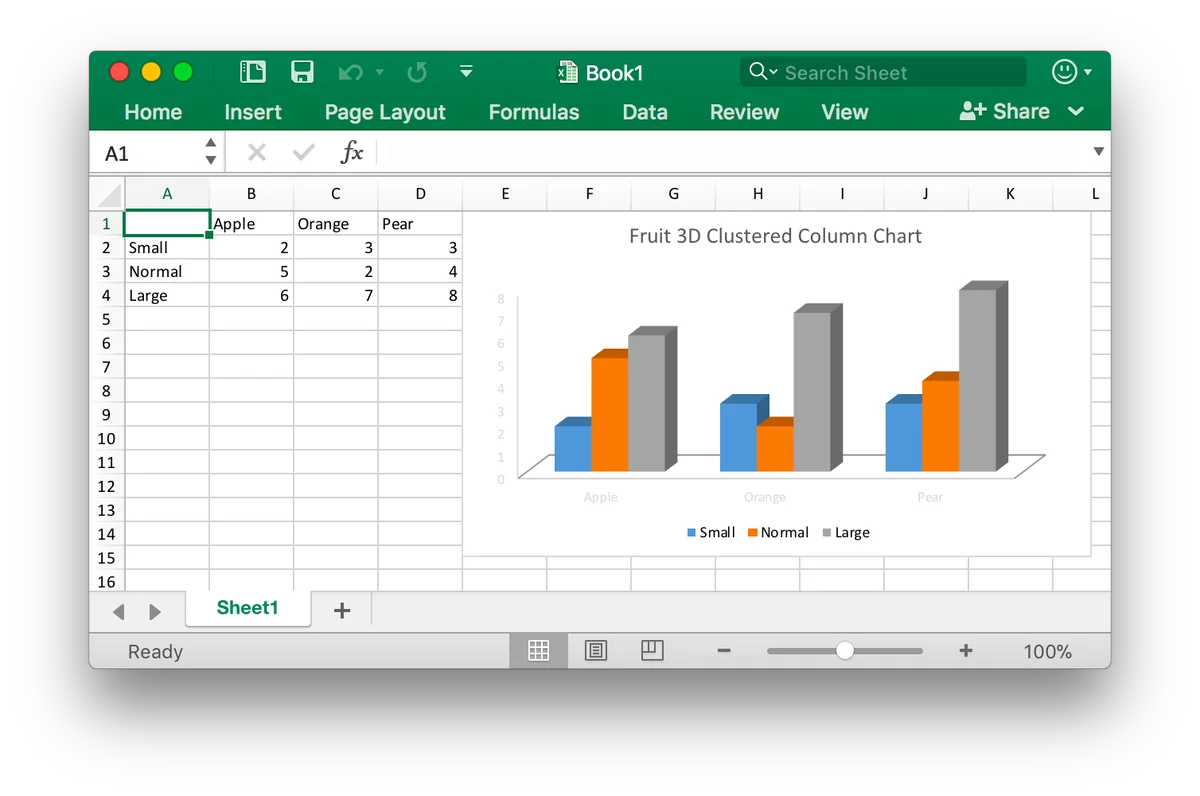Click the zoom slider handle
This screenshot has height=796, width=1200.
pos(845,651)
